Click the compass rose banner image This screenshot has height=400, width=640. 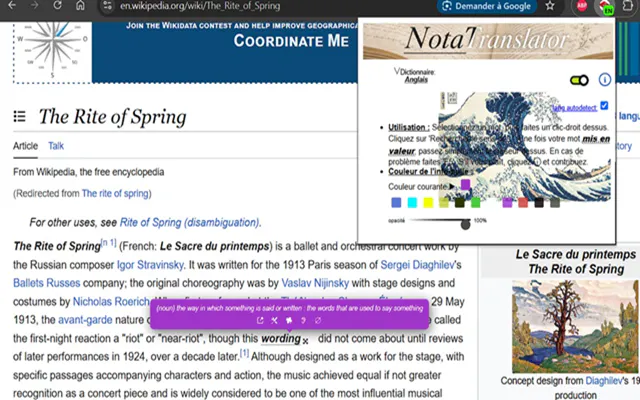53,50
